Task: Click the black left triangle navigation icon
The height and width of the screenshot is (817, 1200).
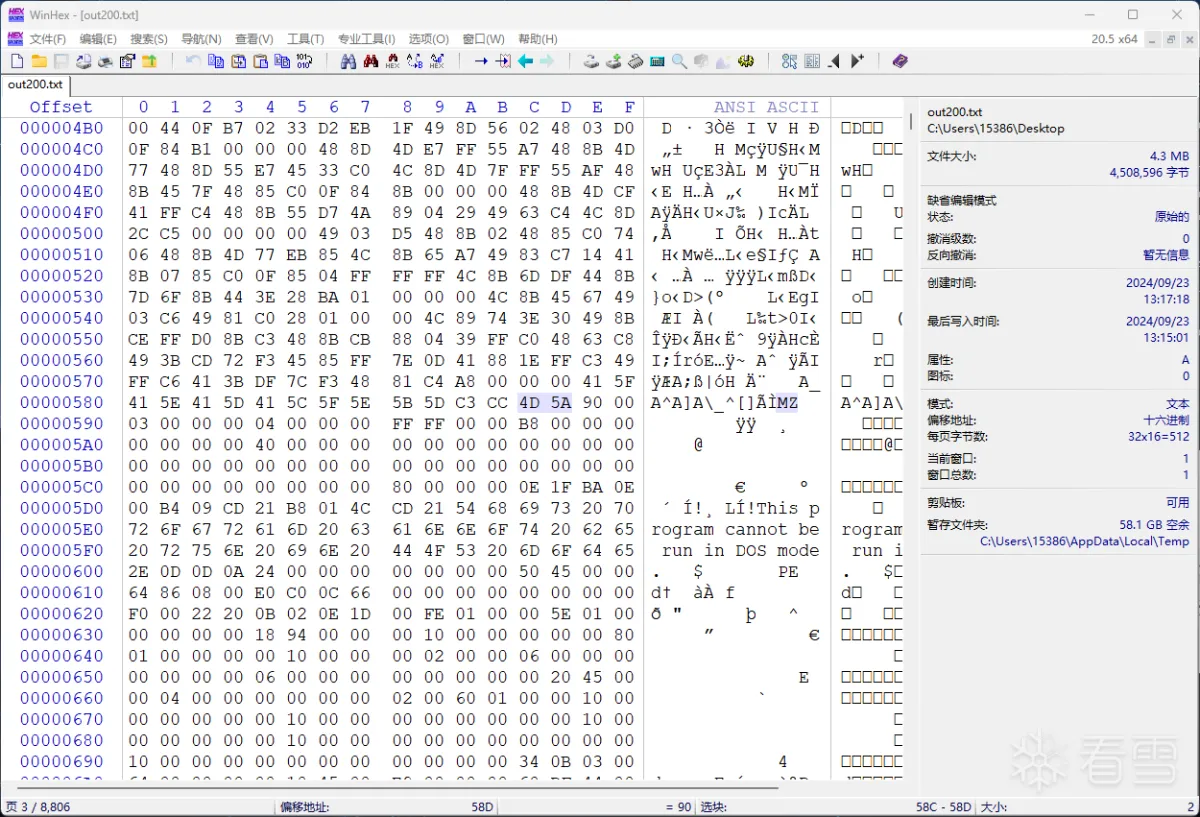Action: pos(834,61)
